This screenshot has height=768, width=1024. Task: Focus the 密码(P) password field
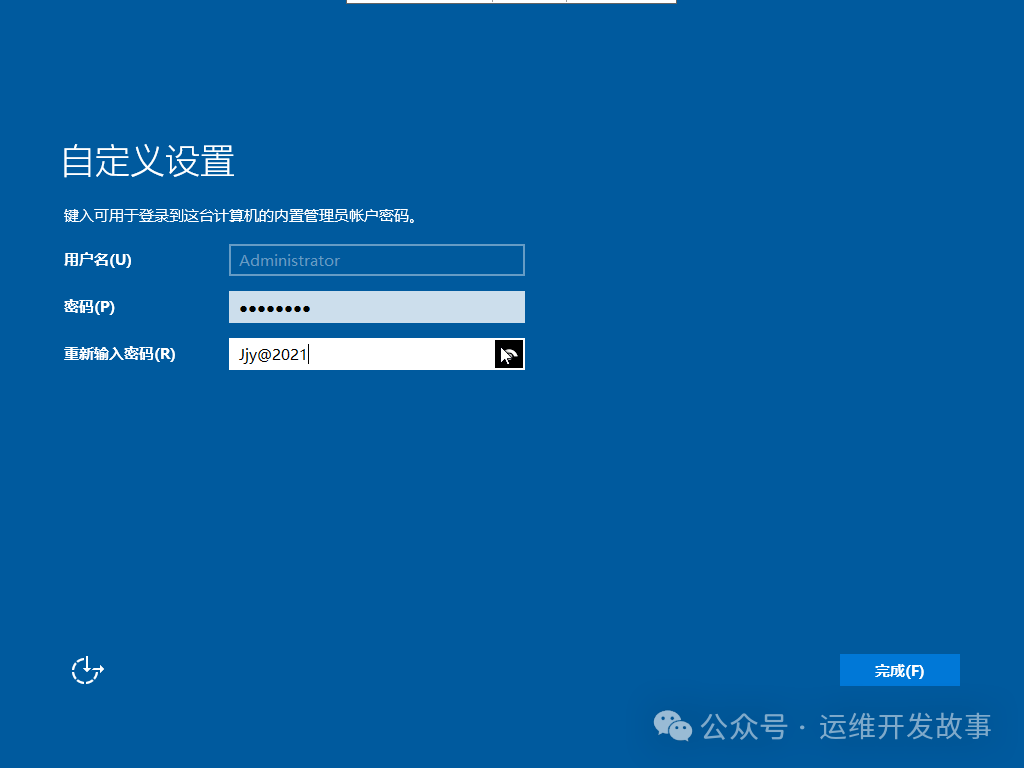(377, 307)
